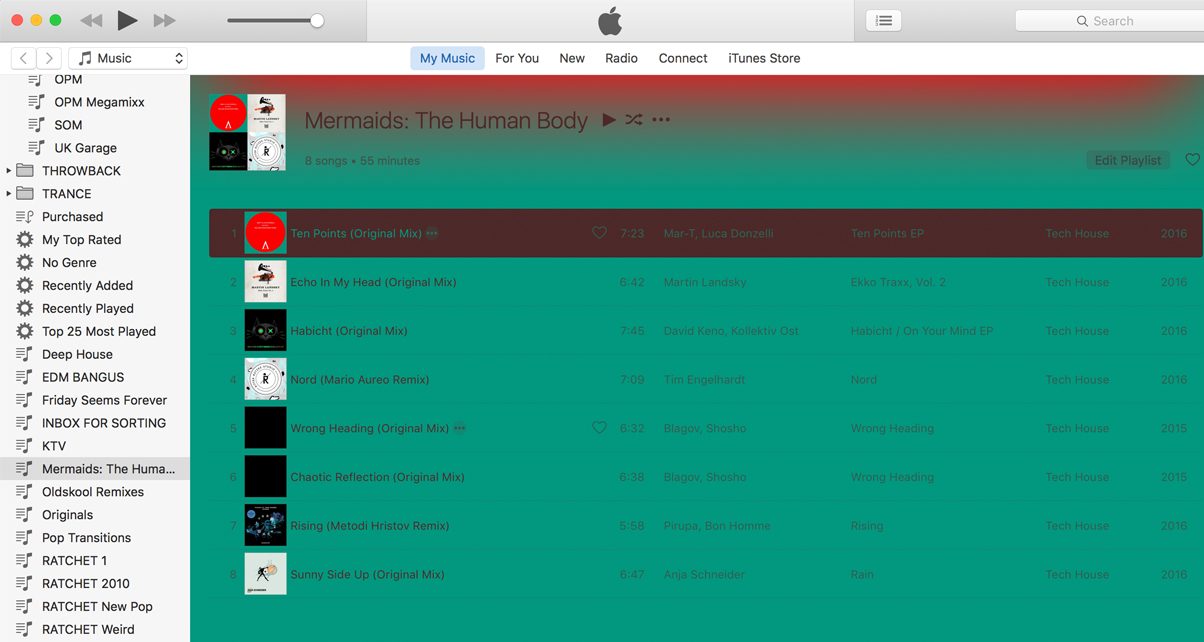Click the rewind playback icon
Screen dimensions: 1204x642
point(90,19)
